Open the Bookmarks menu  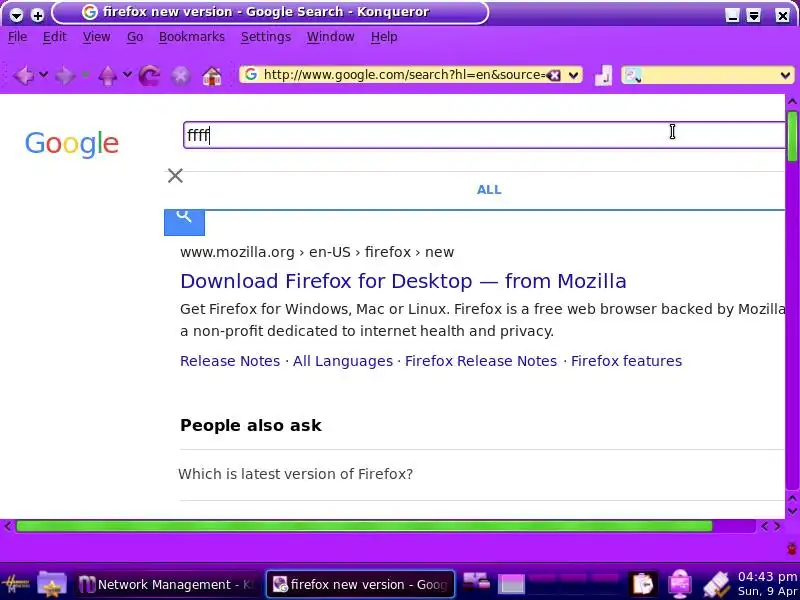coord(192,37)
